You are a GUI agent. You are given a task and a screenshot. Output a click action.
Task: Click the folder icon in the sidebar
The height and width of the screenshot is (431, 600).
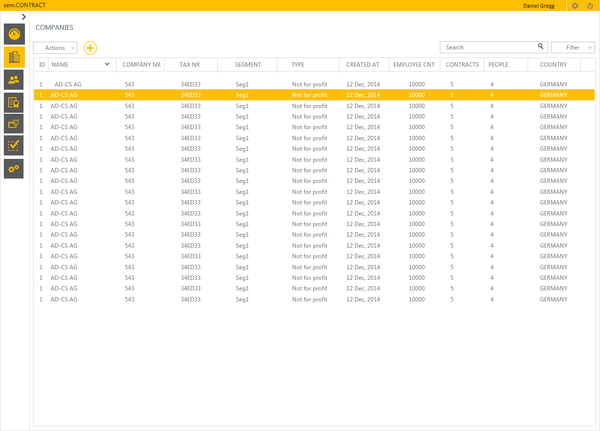tap(15, 124)
